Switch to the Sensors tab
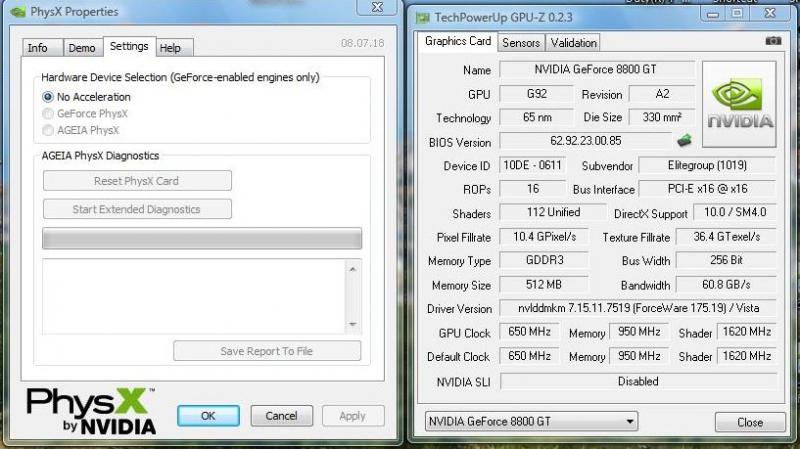Image resolution: width=800 pixels, height=449 pixels. 521,43
